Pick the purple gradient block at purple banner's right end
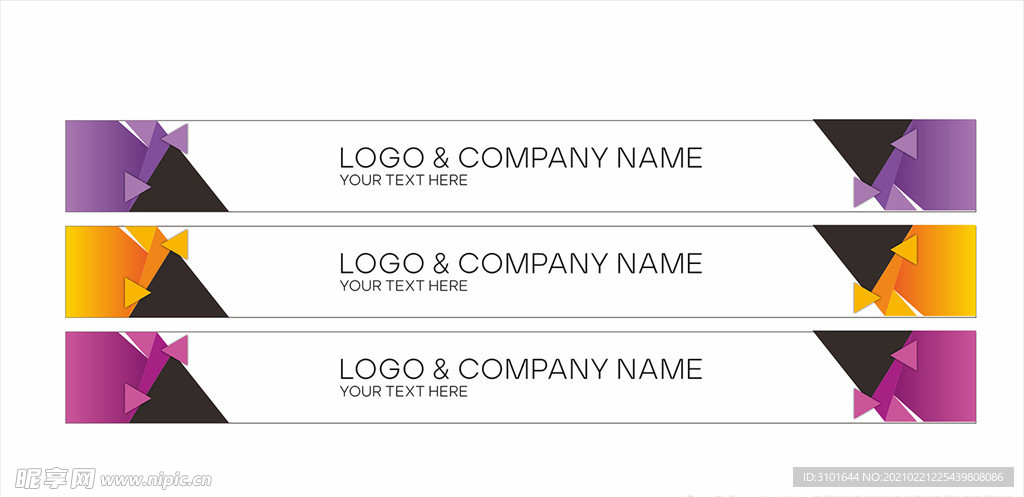 click(x=948, y=165)
